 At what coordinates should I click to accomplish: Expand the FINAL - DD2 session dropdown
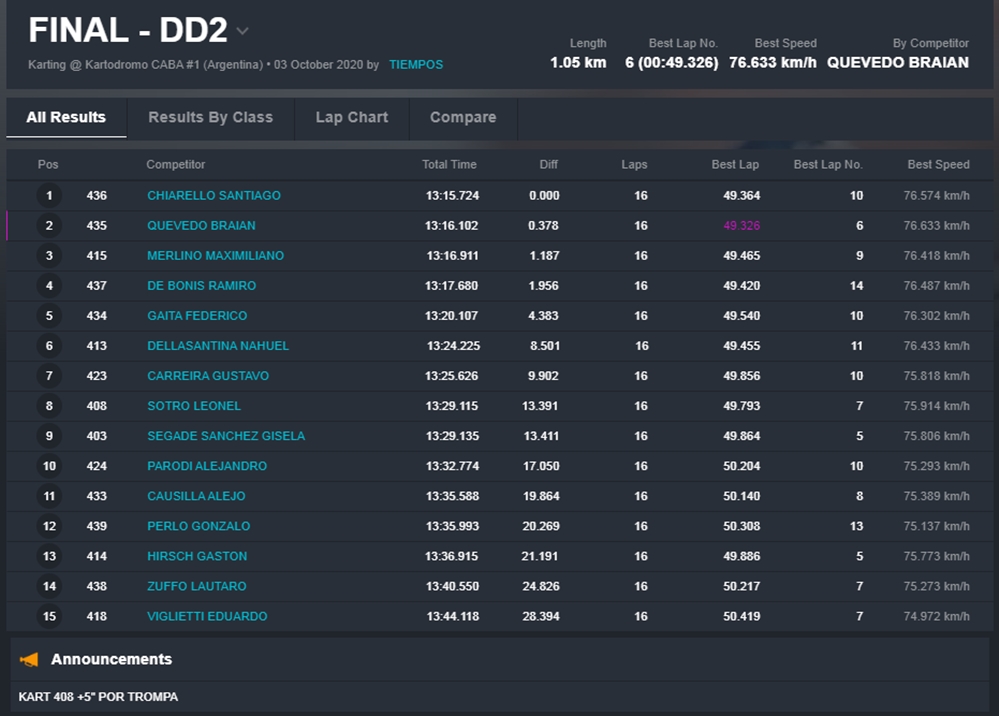pos(243,32)
